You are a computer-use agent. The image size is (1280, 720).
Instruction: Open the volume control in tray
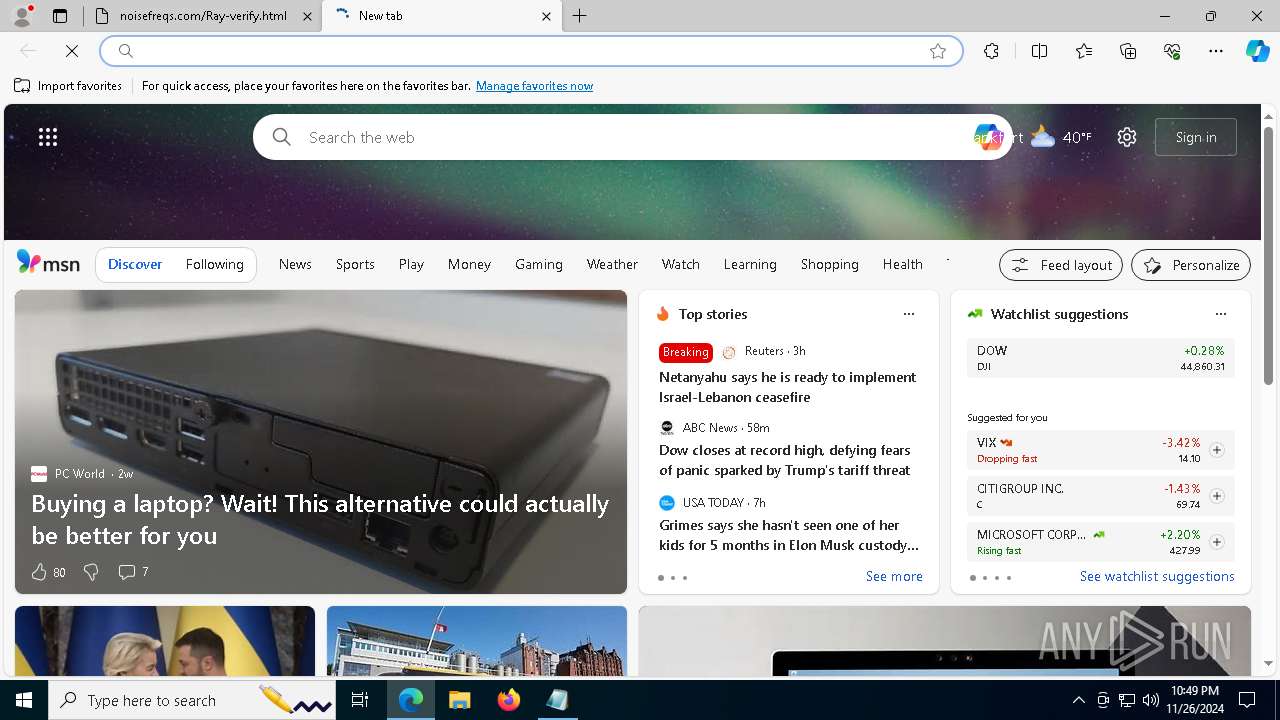(1150, 700)
